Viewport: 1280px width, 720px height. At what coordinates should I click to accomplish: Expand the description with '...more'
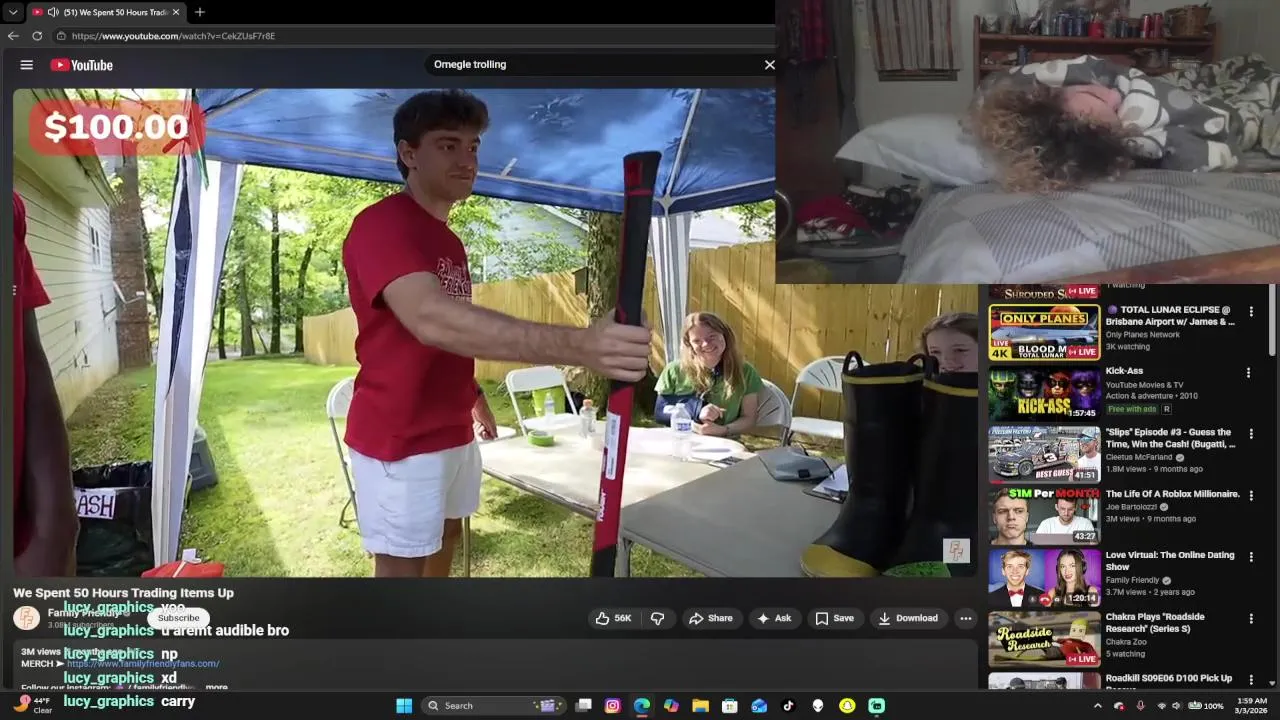tap(216, 687)
